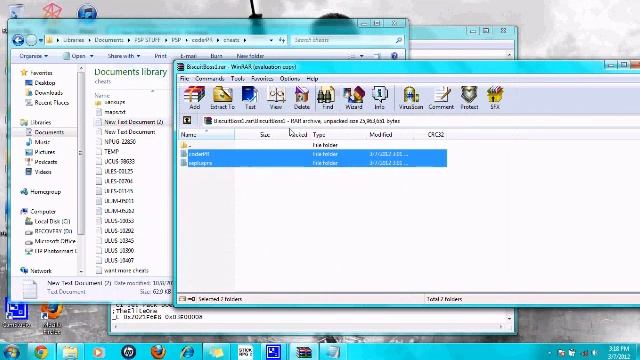Click the Protect shield icon in WinRAR
The width and height of the screenshot is (640, 360).
click(469, 98)
